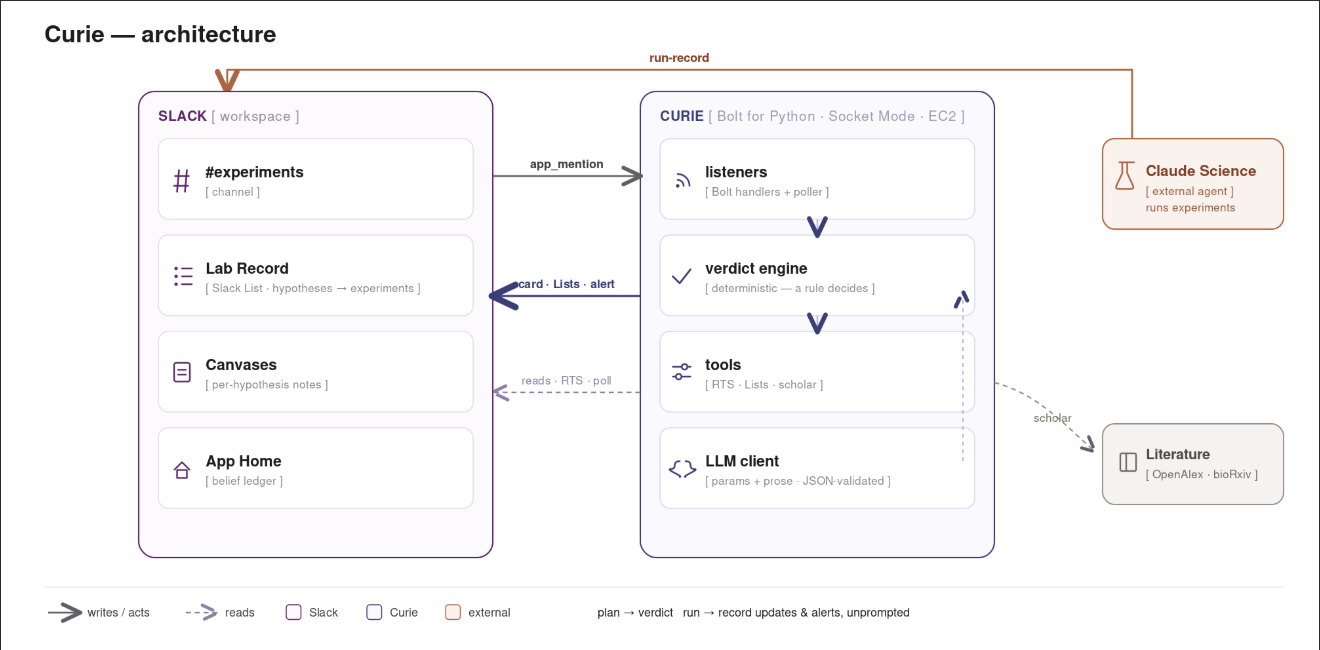This screenshot has width=1320, height=650.
Task: Click the feed icon beside listeners
Action: pos(682,181)
